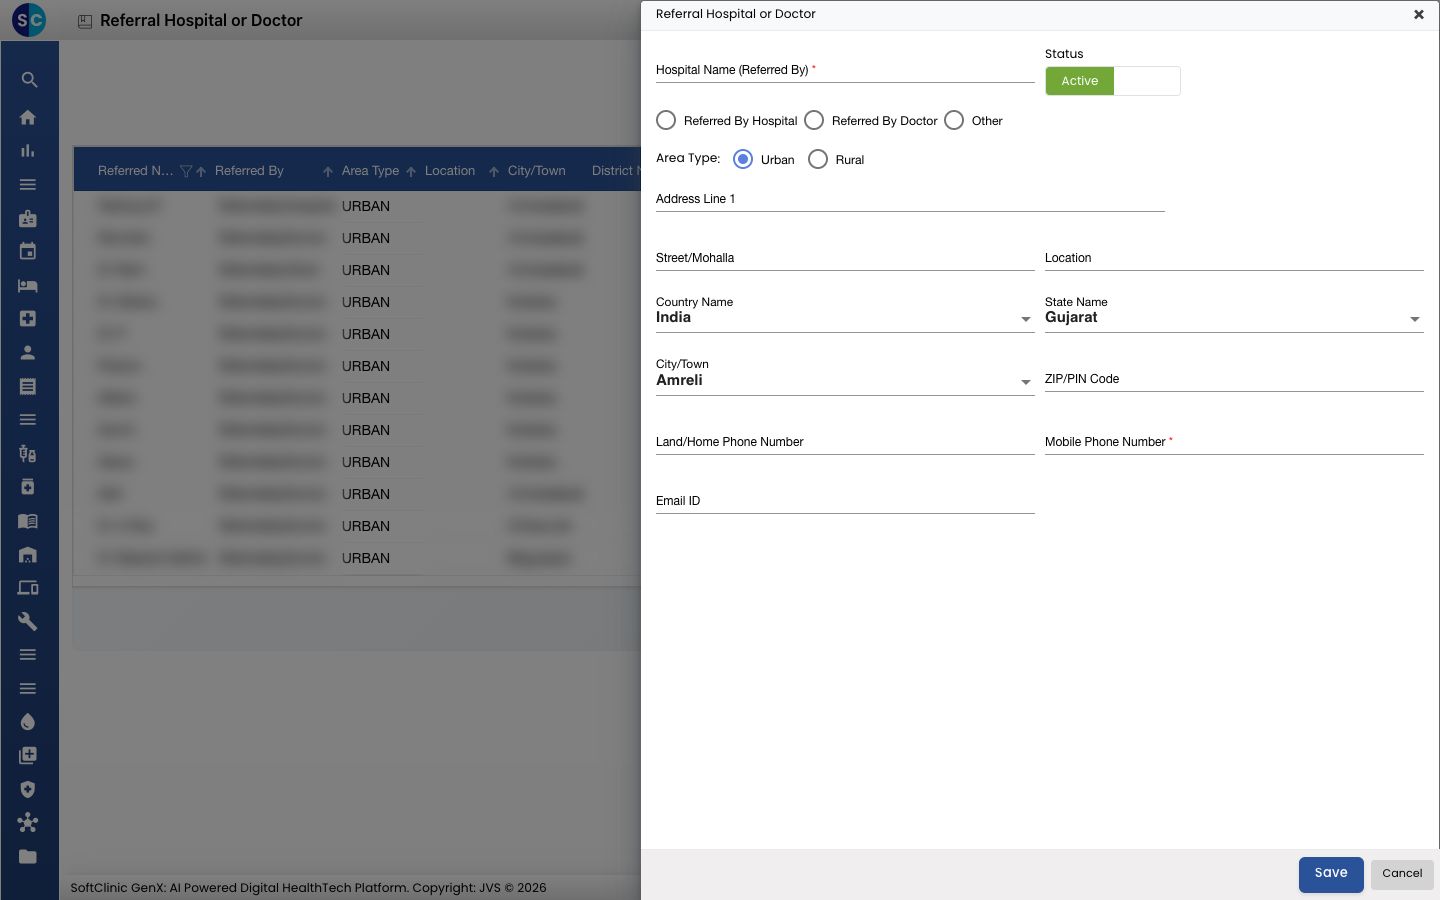The width and height of the screenshot is (1440, 900).
Task: Open the hospital bed icon in the sidebar
Action: 28,285
